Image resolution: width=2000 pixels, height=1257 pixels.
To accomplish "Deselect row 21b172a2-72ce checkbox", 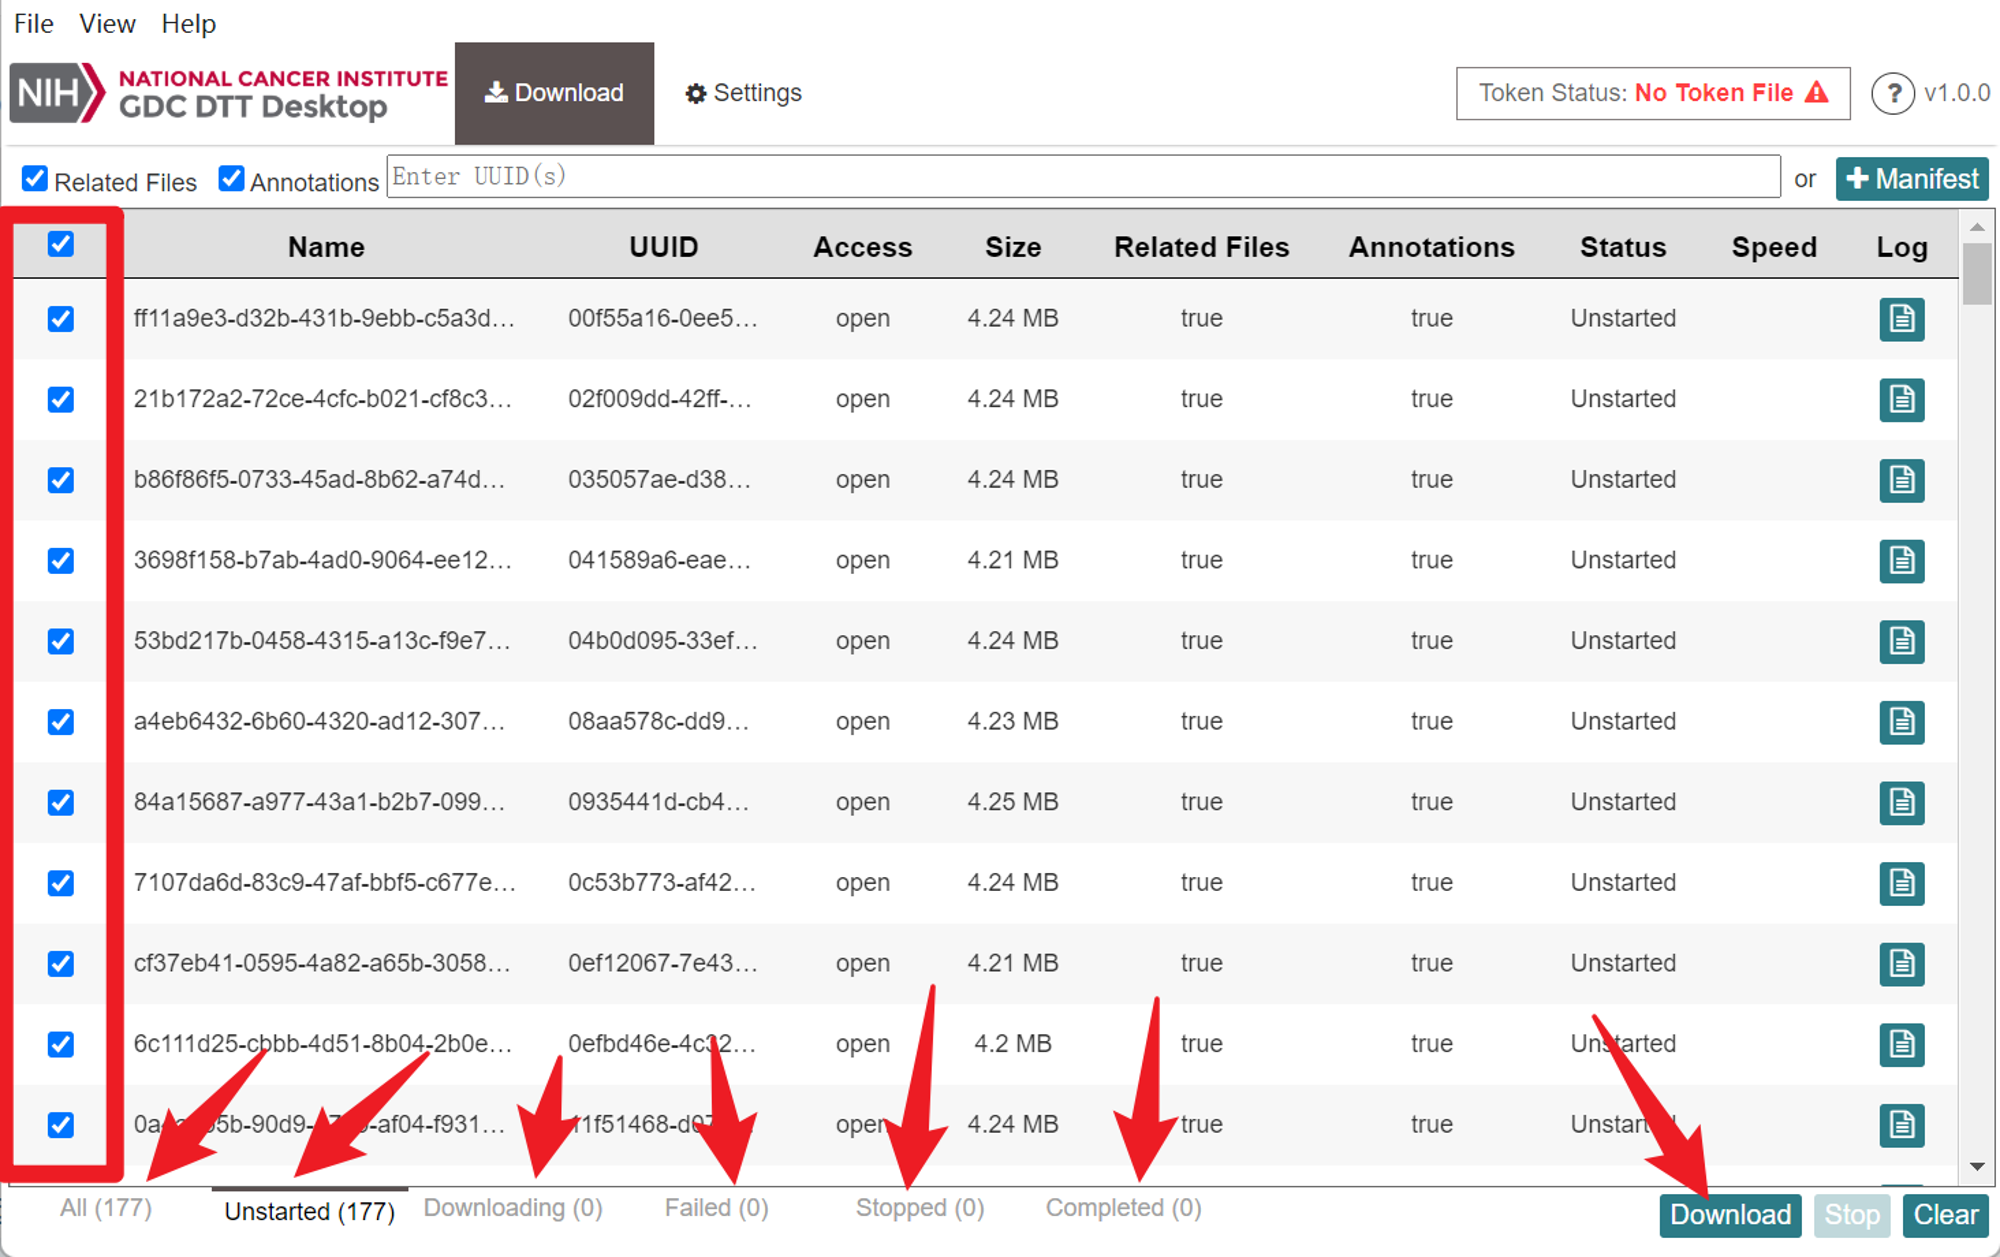I will point(61,399).
